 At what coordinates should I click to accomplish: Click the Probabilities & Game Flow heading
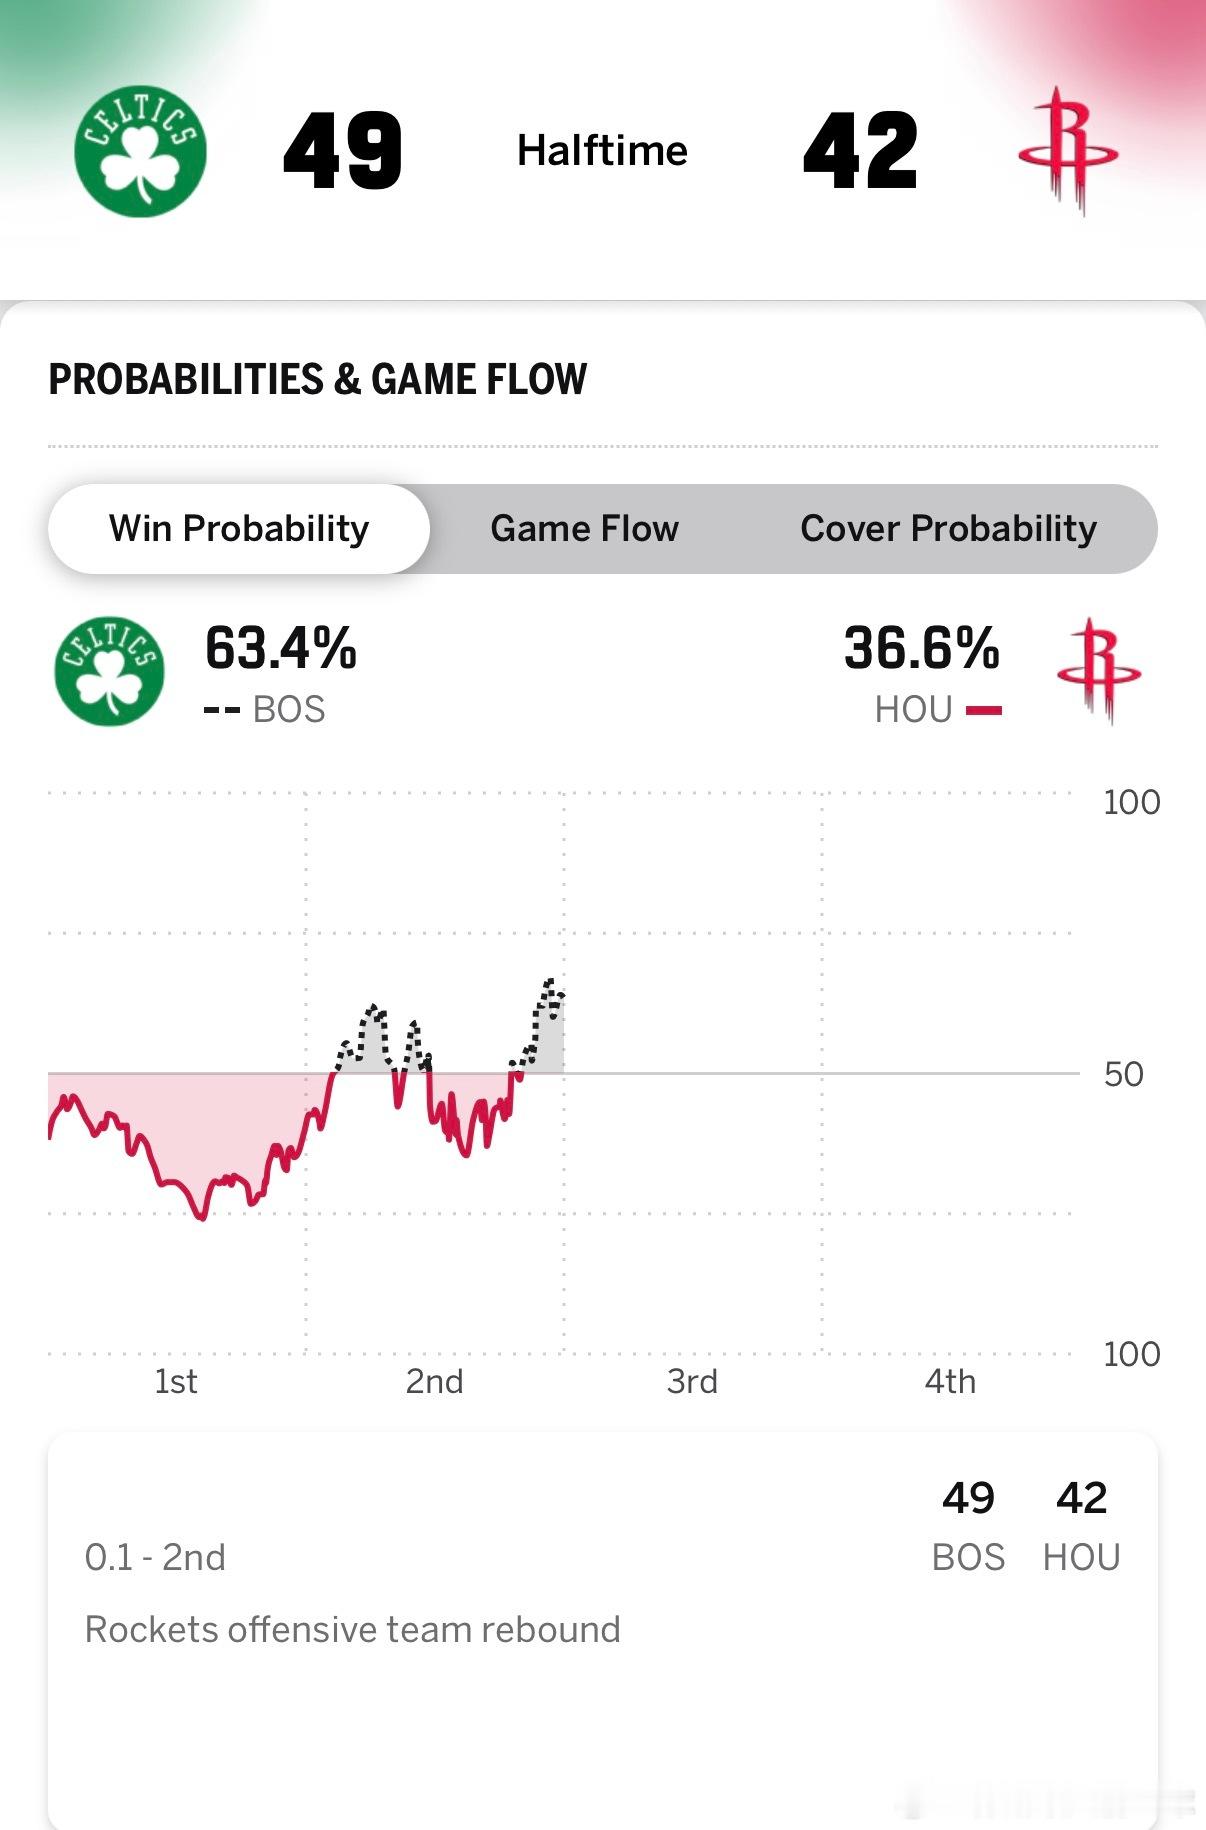tap(318, 380)
